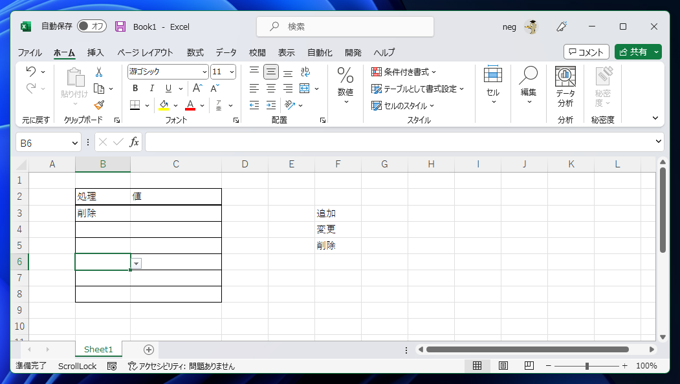The width and height of the screenshot is (680, 384).
Task: Click the Data Analysis button
Action: [x=565, y=87]
